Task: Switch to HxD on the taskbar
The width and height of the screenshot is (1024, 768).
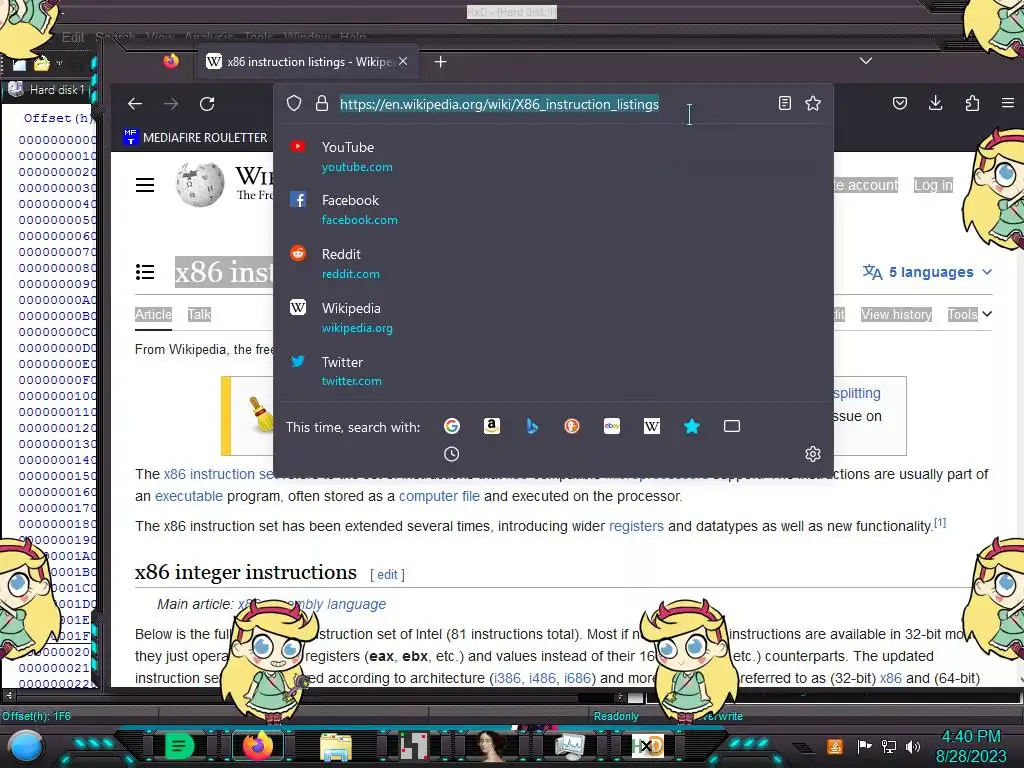Action: coord(648,746)
